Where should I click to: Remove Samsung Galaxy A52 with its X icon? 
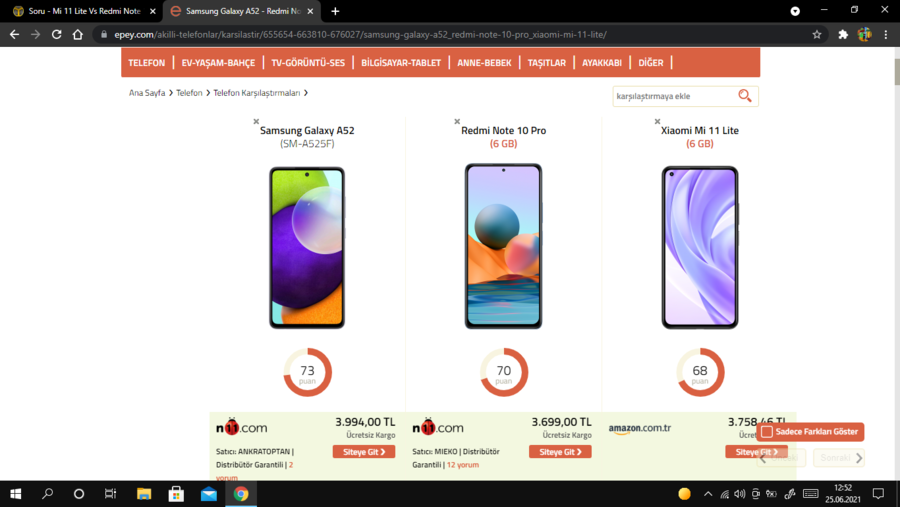click(256, 121)
